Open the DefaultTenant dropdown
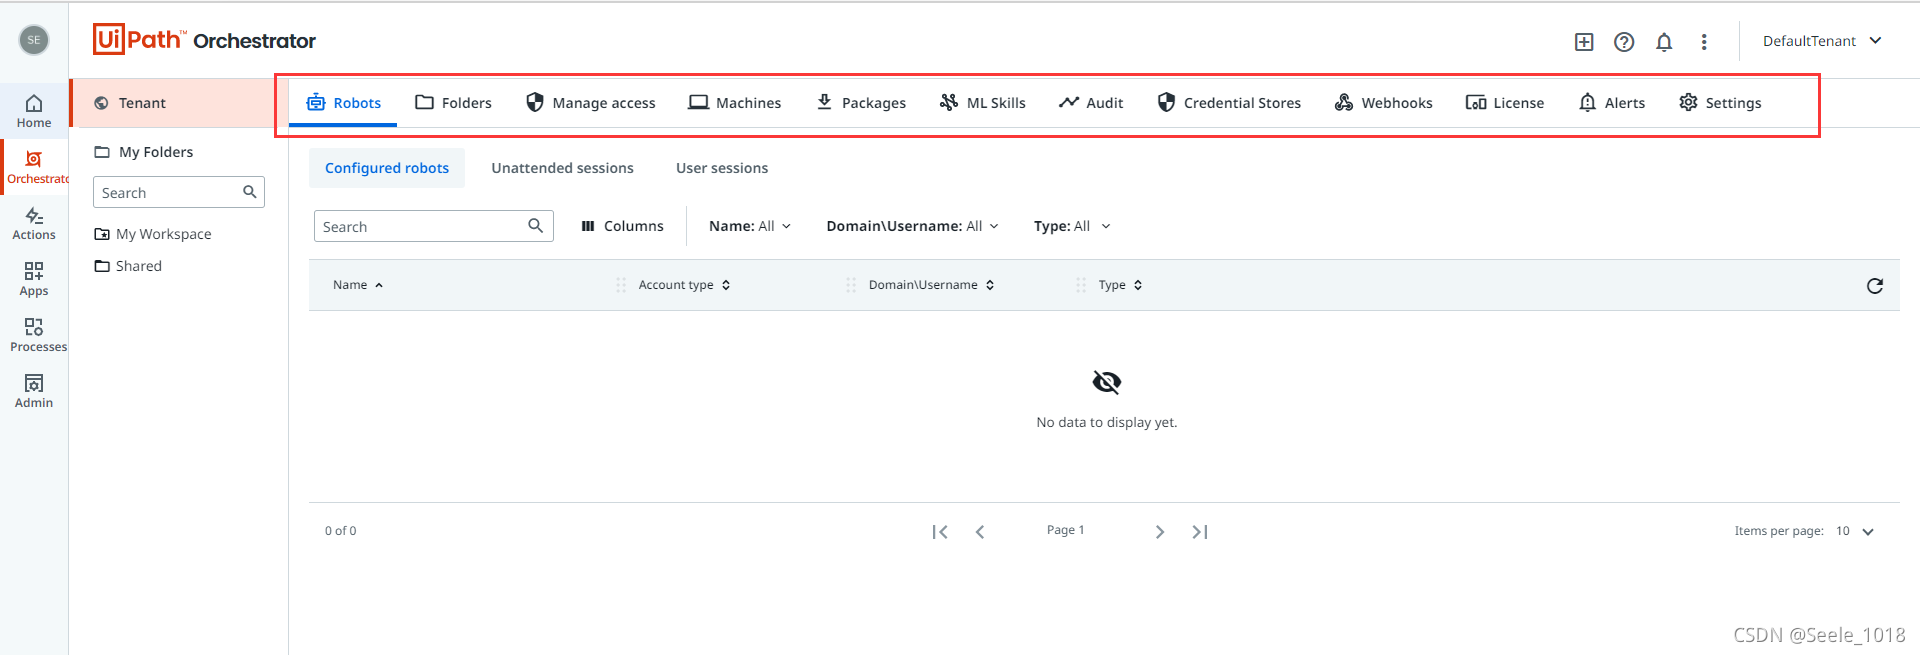 coord(1822,41)
